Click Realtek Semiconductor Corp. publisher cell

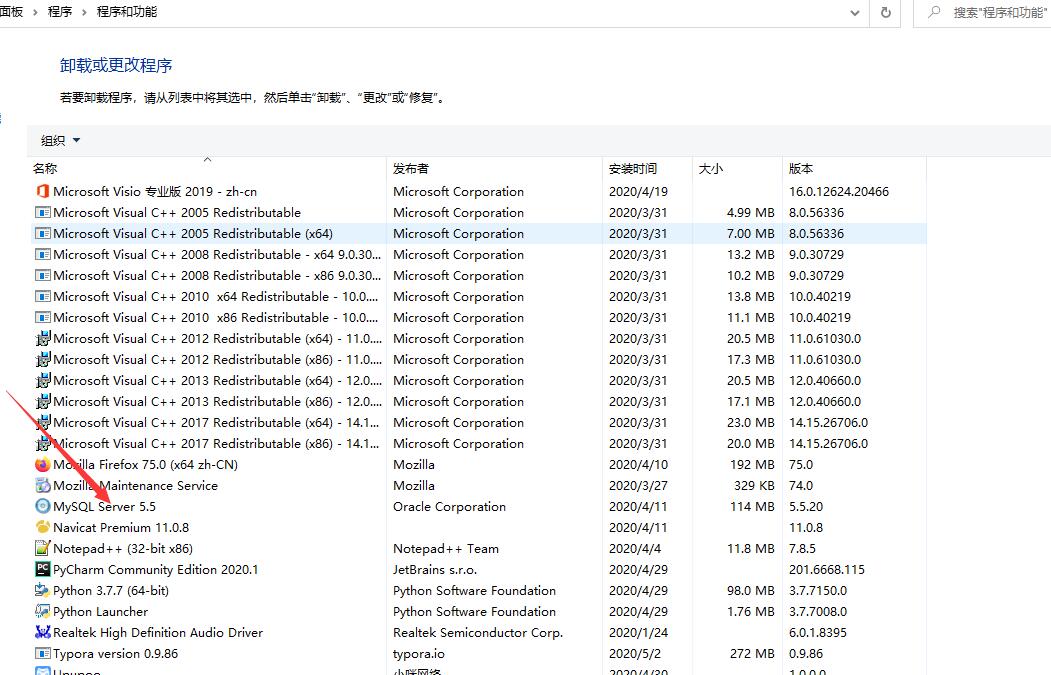point(477,632)
